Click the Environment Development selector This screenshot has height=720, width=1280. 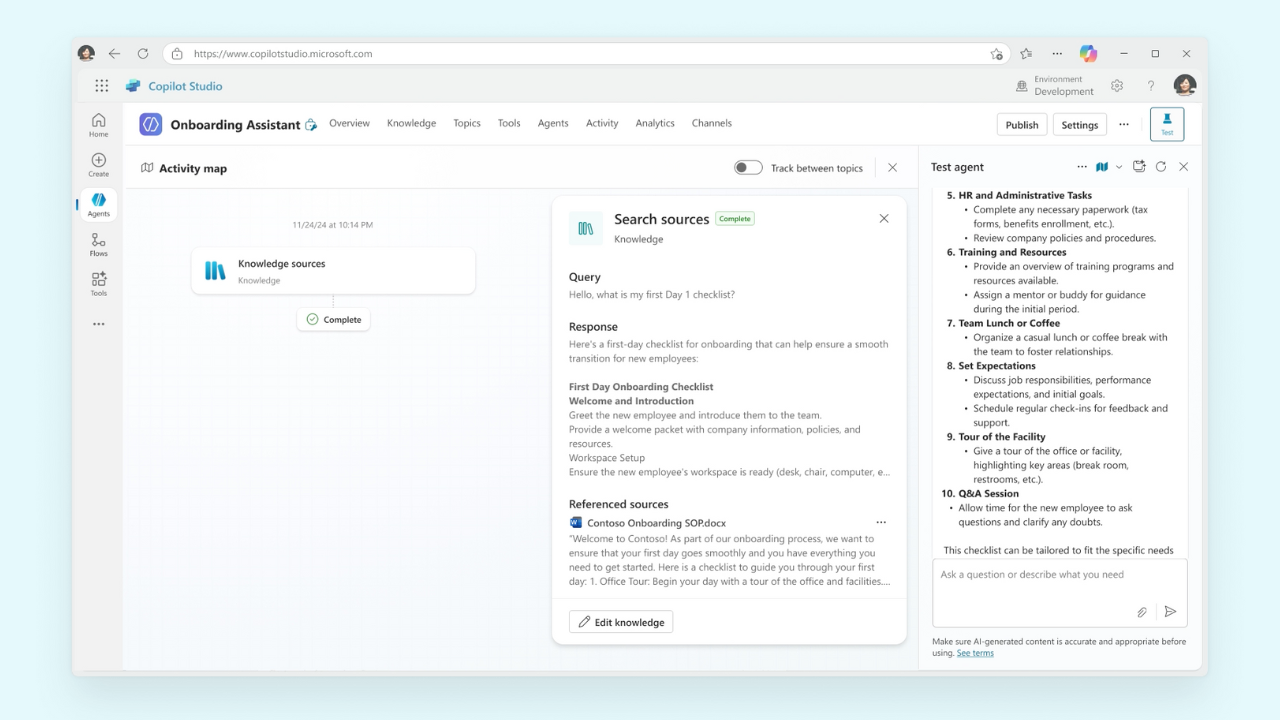click(1055, 85)
